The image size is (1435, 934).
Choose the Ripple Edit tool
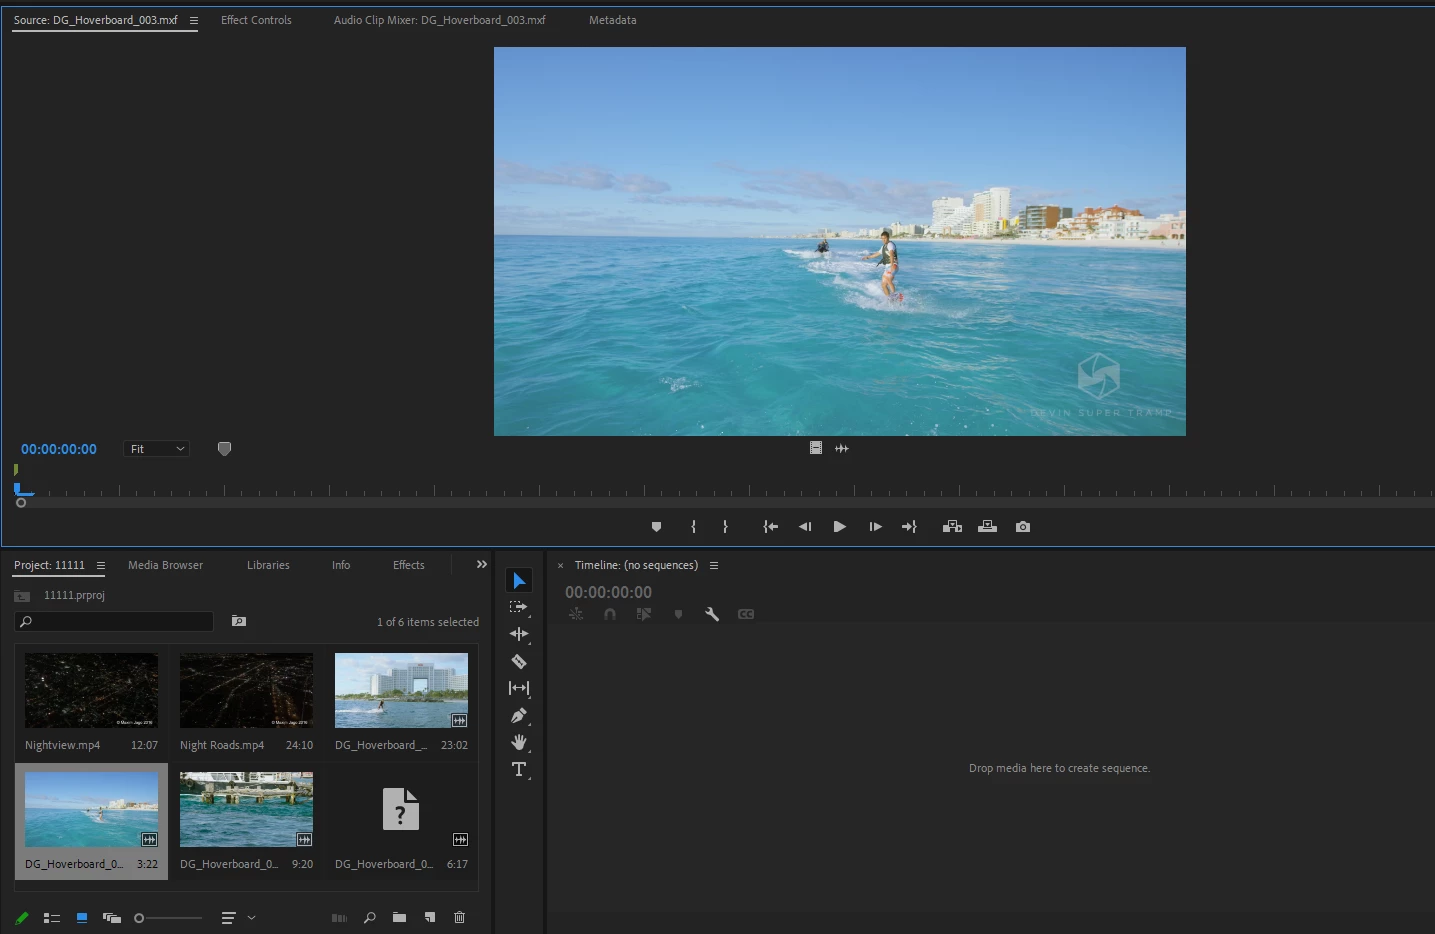click(519, 634)
